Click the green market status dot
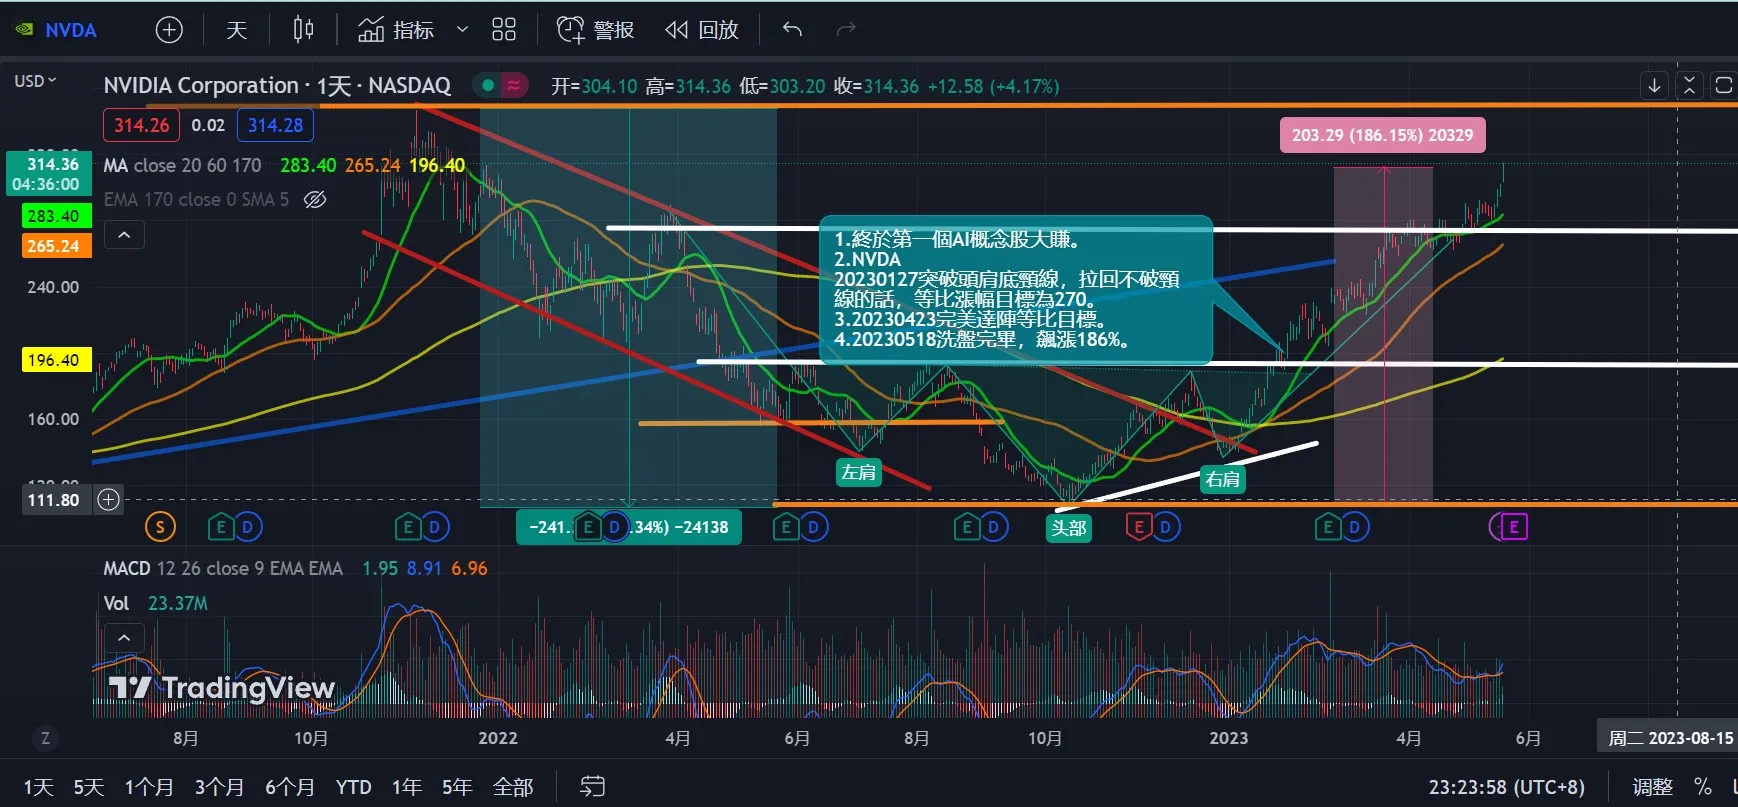The image size is (1738, 807). click(487, 85)
